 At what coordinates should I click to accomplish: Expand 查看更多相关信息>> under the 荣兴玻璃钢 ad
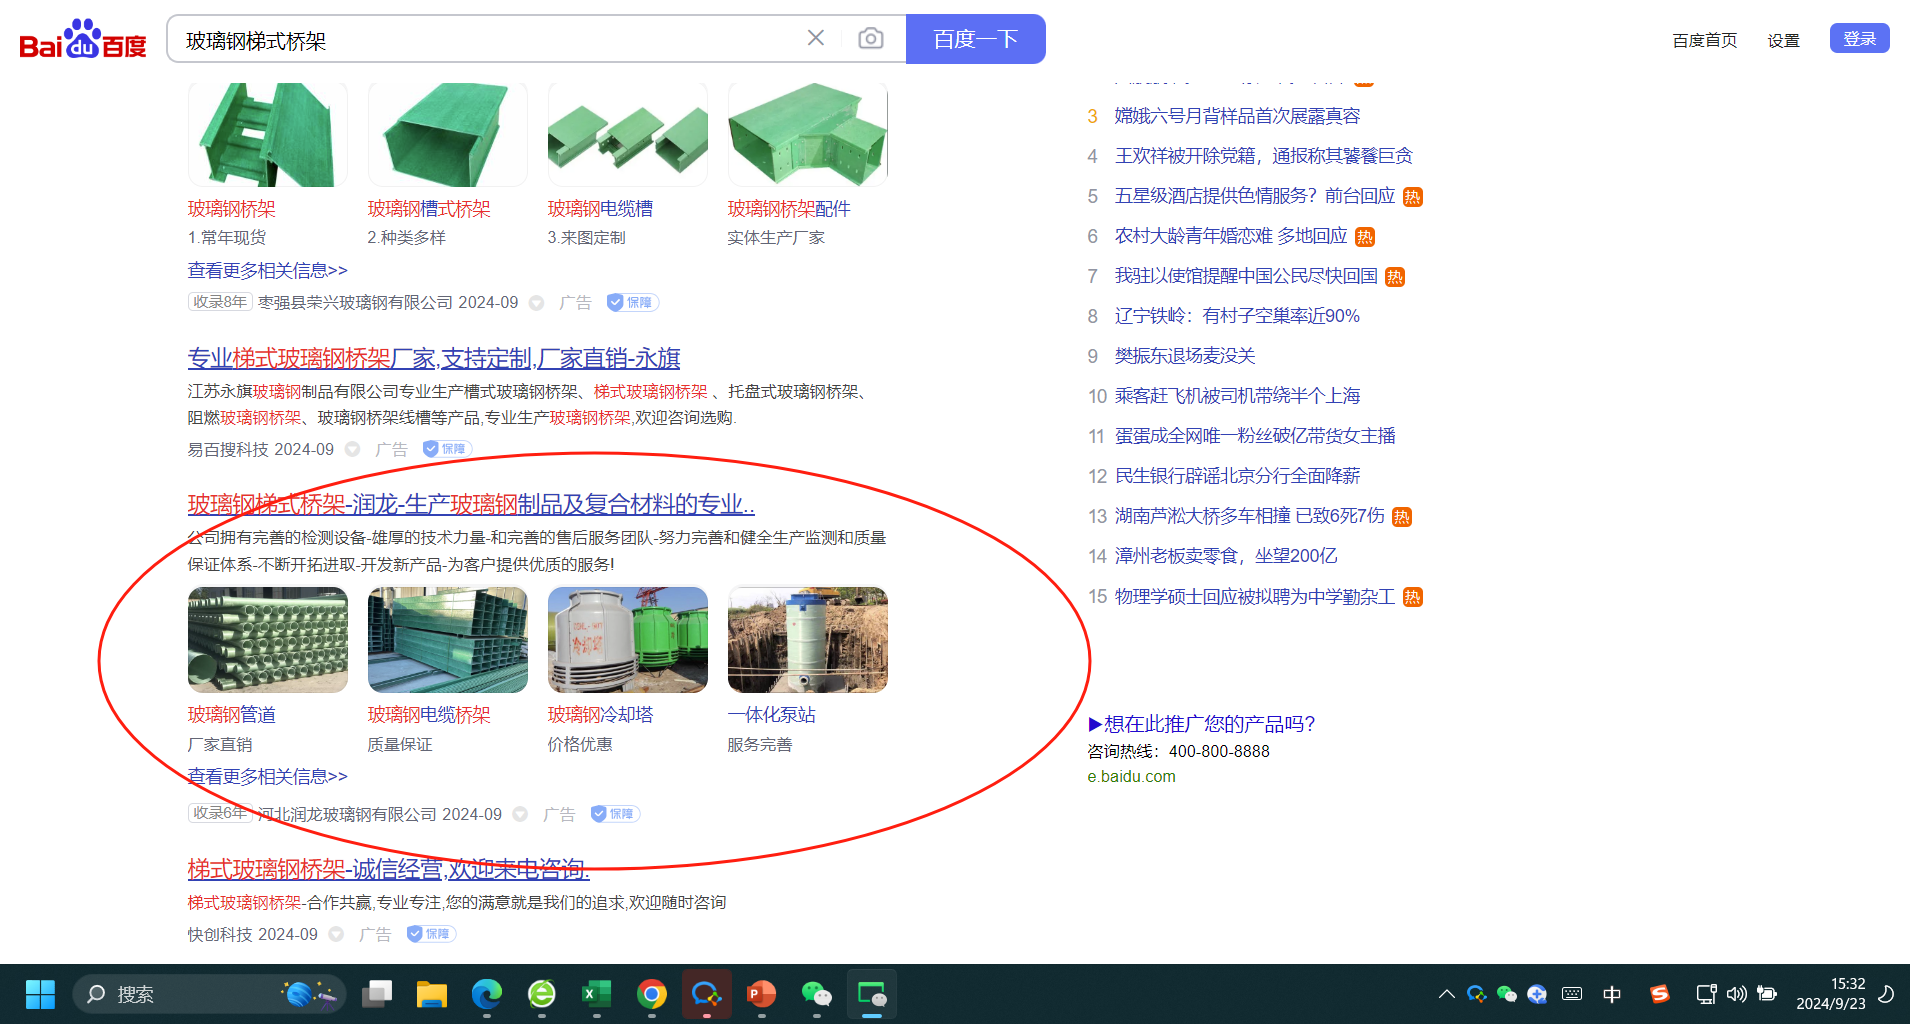point(267,271)
